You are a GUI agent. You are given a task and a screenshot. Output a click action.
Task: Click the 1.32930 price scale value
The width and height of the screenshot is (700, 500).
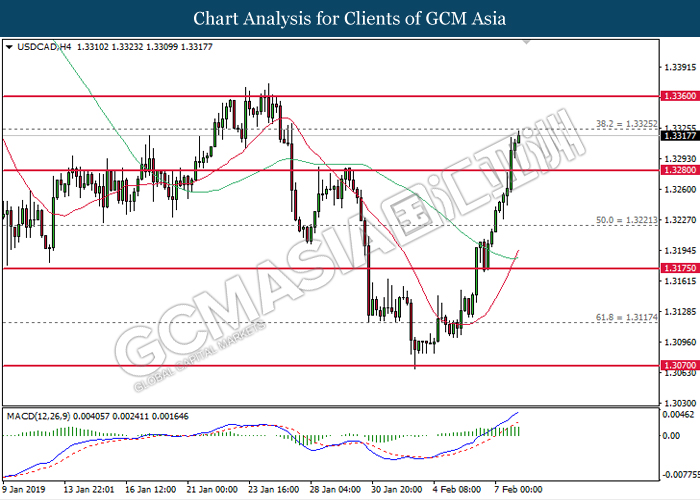tap(680, 159)
